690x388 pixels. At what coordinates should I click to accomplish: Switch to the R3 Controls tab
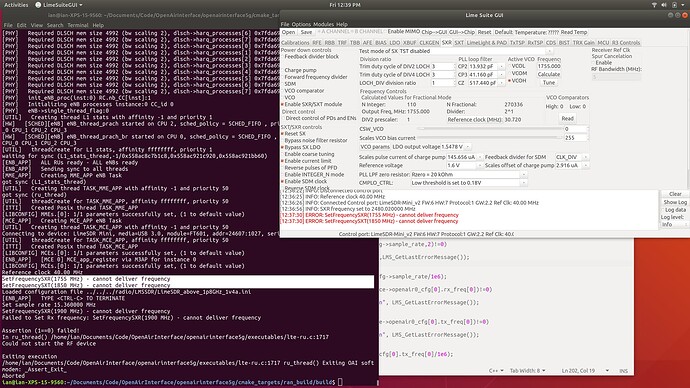626,43
